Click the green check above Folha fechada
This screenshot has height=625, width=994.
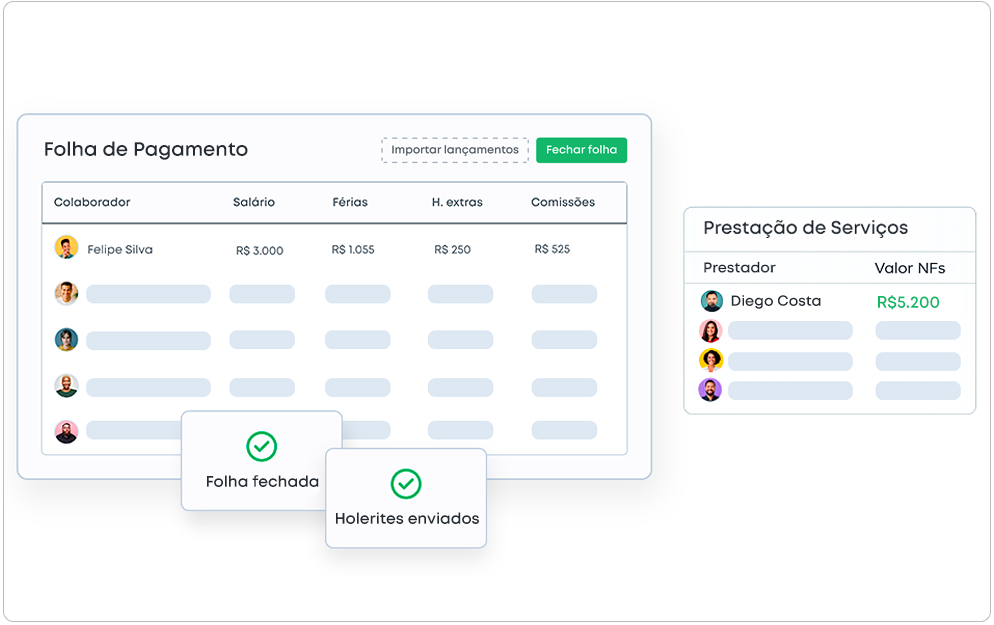pyautogui.click(x=261, y=446)
